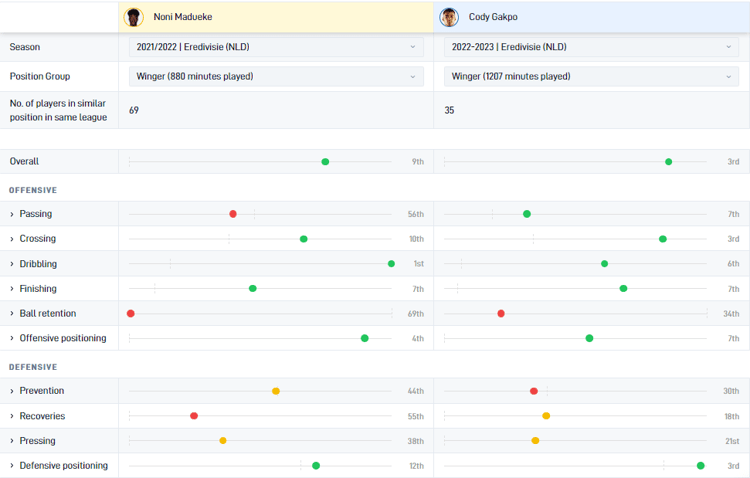This screenshot has width=750, height=478.
Task: Expand the Dribbling row
Action: click(x=12, y=264)
